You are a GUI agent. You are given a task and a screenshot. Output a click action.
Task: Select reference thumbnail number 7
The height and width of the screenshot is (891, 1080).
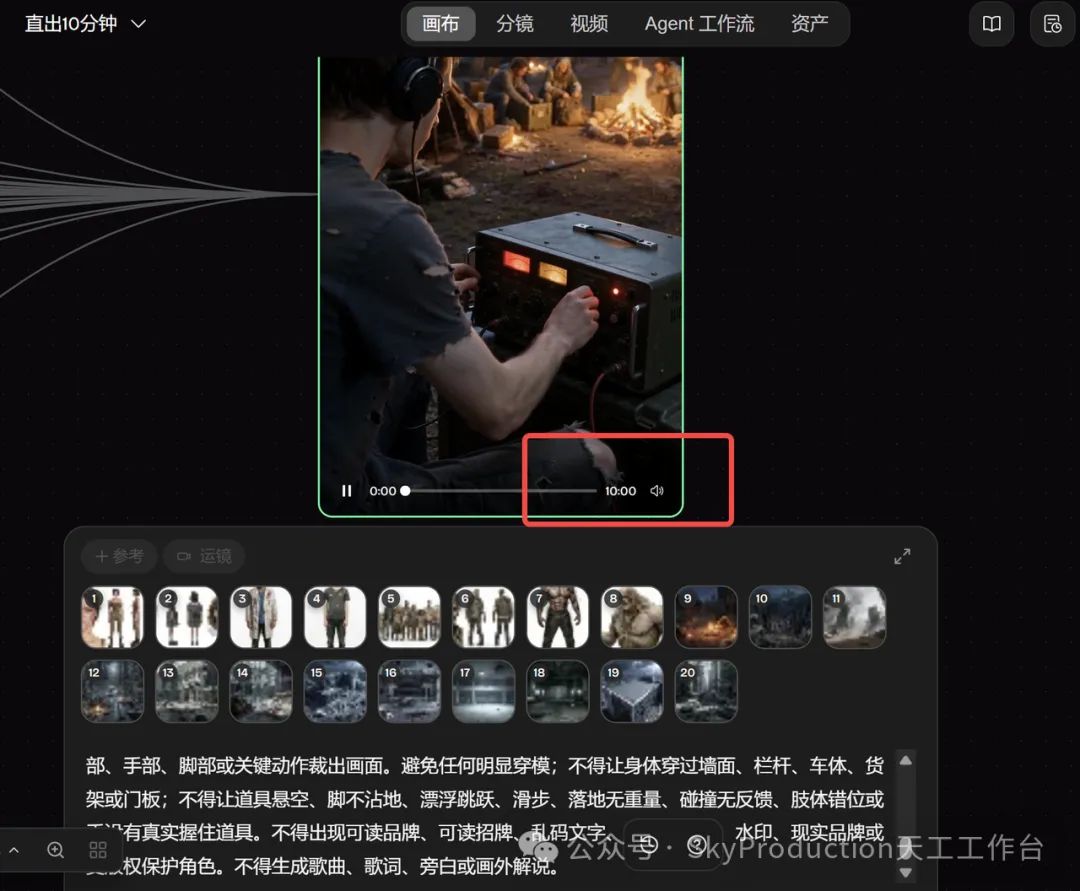(x=558, y=617)
